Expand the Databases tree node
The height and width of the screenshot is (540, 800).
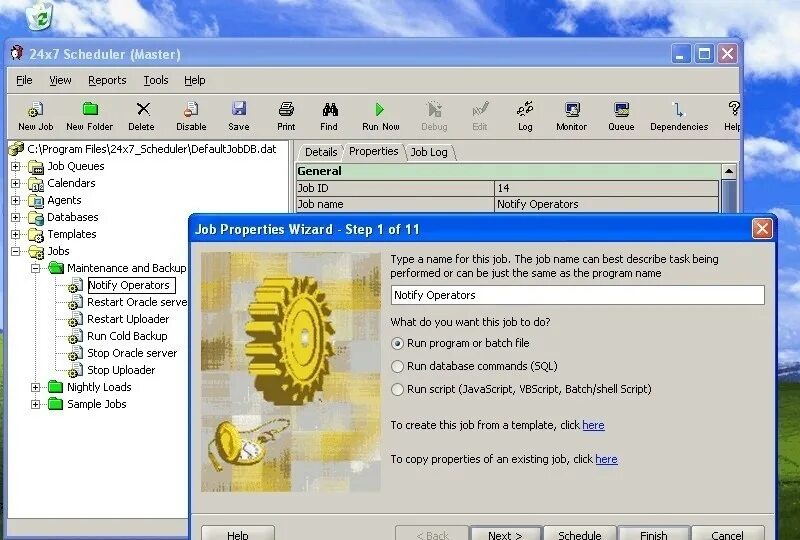[16, 217]
